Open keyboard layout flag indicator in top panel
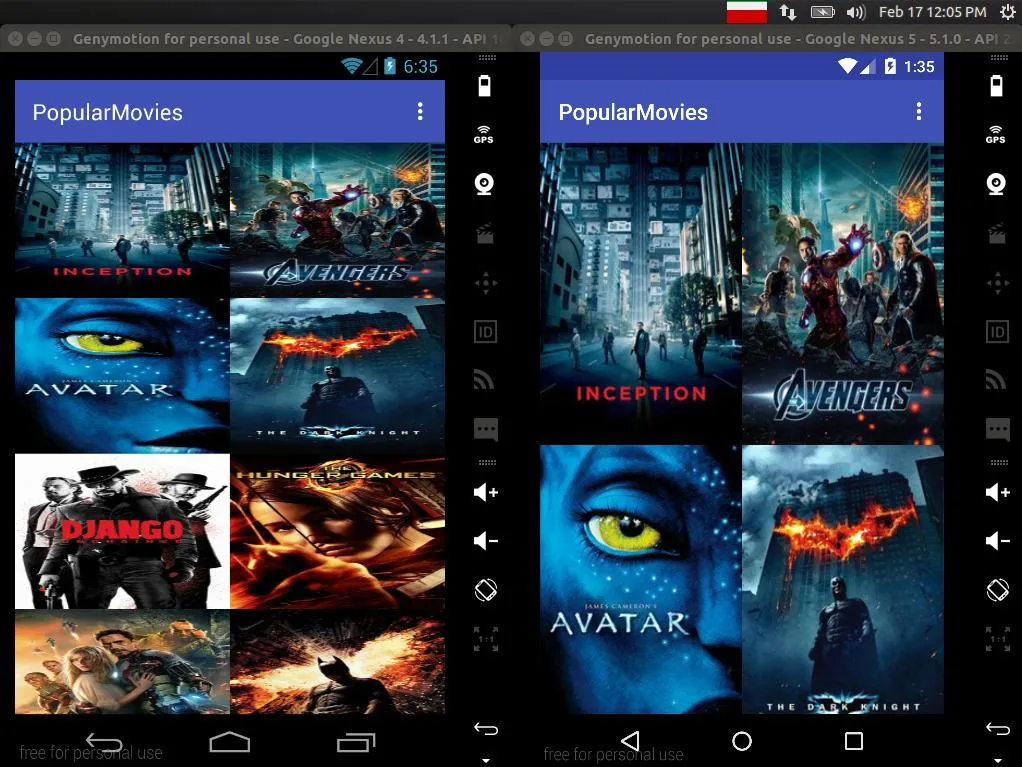 pyautogui.click(x=747, y=12)
